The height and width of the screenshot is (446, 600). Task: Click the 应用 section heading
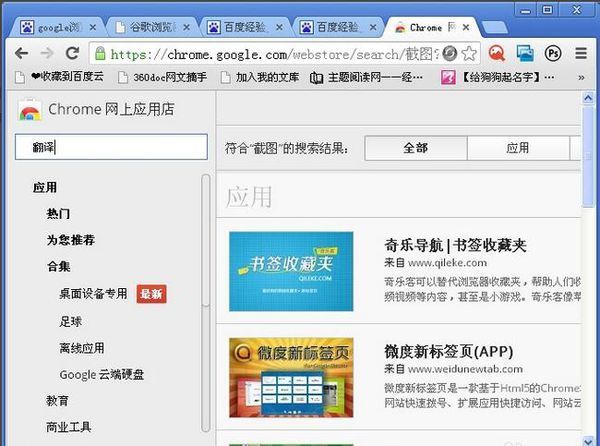click(249, 197)
